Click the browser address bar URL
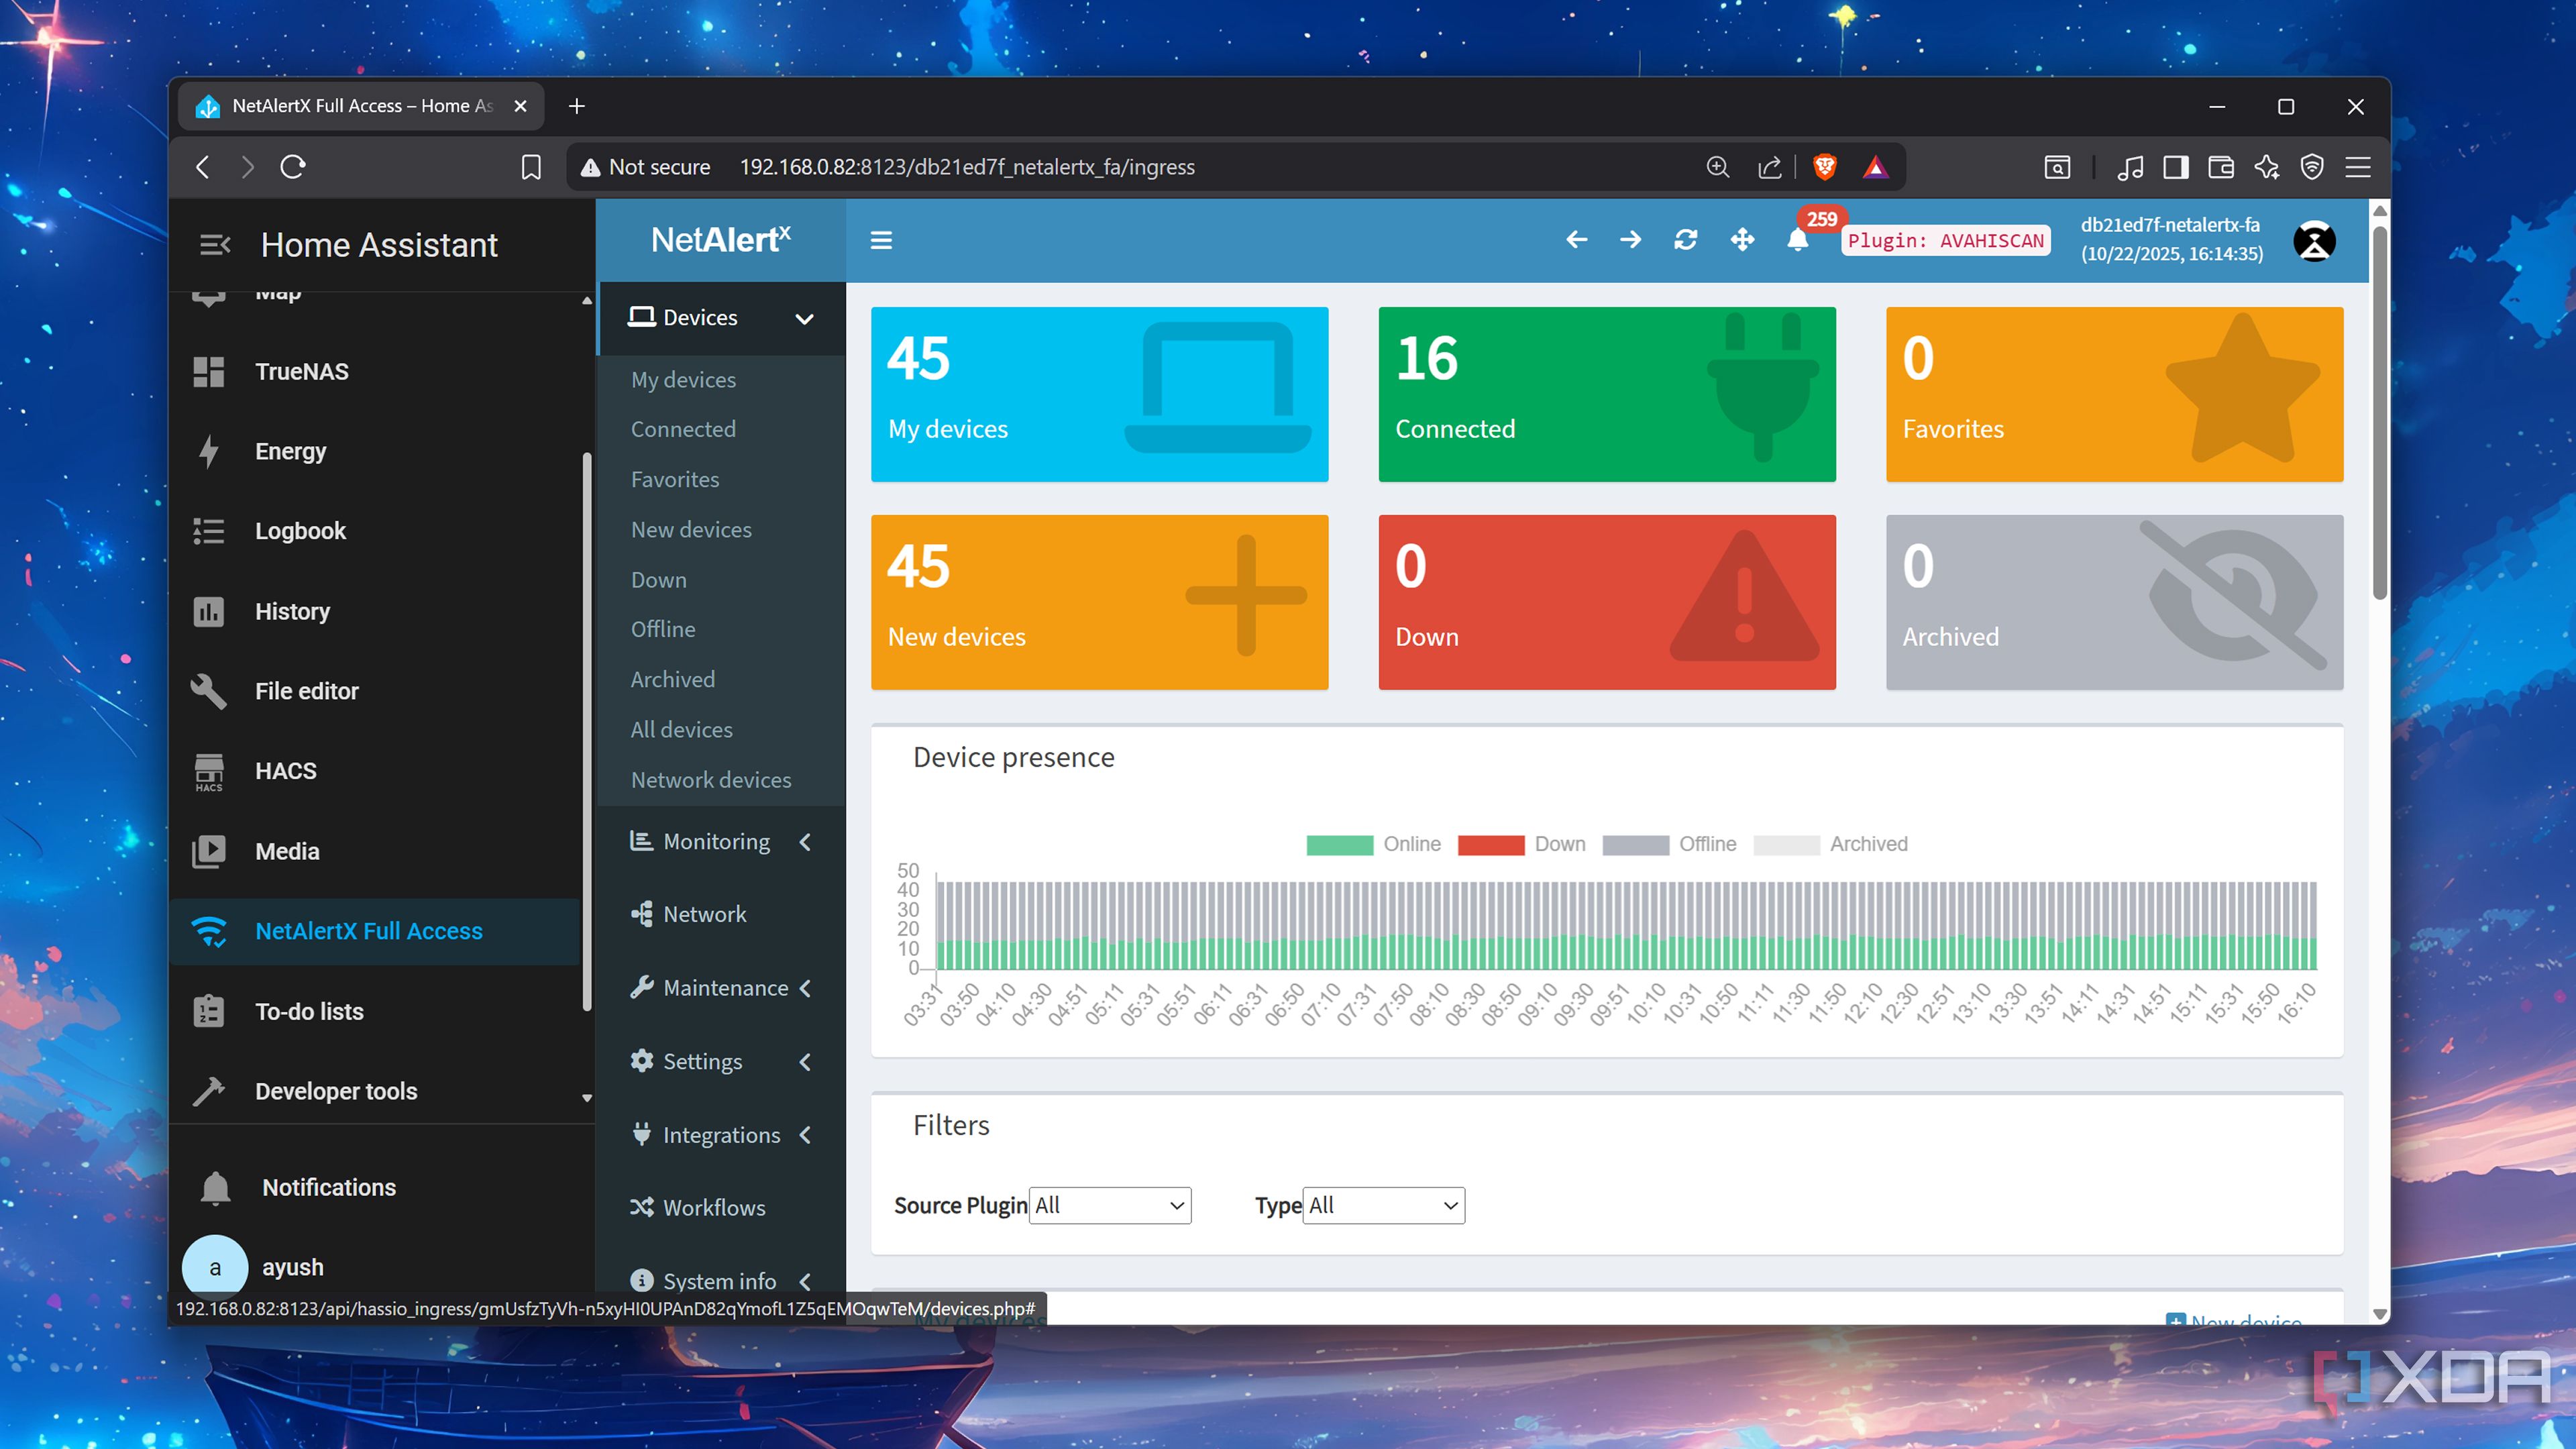The image size is (2576, 1449). click(966, 167)
